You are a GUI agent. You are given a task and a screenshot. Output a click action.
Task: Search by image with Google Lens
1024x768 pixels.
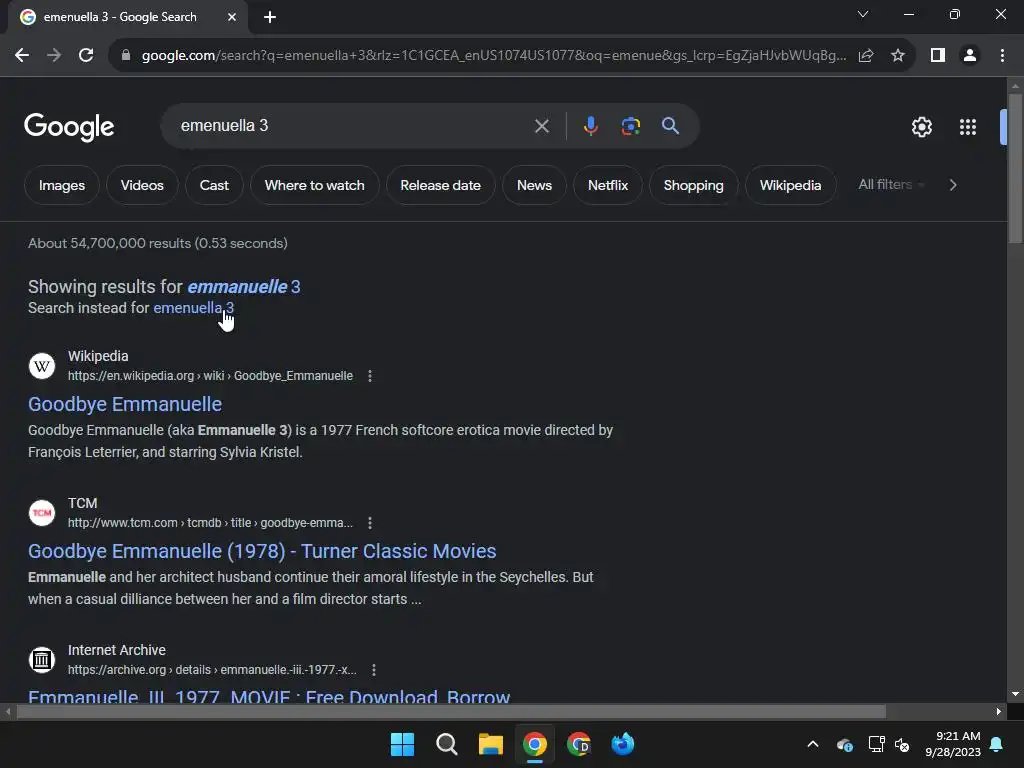(630, 126)
